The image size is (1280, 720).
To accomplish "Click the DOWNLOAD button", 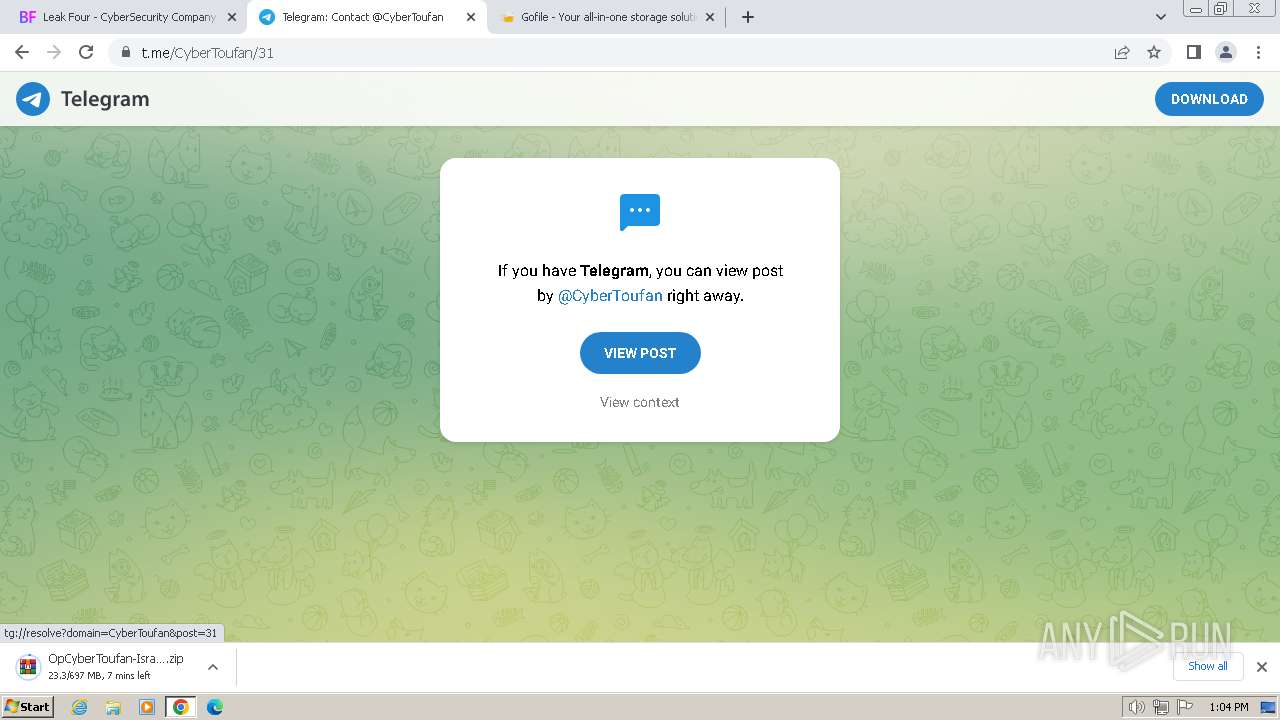I will tap(1209, 99).
